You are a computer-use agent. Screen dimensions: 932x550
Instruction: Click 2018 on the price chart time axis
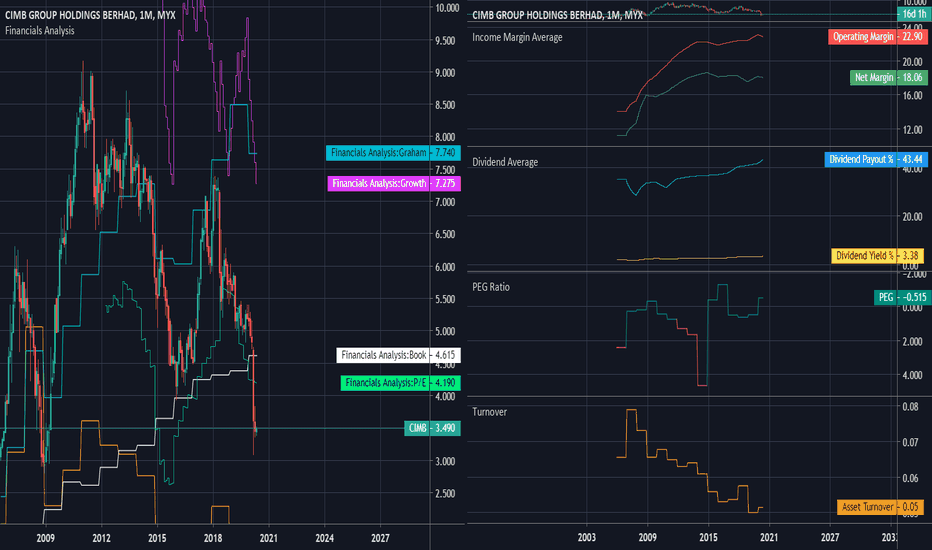(213, 538)
